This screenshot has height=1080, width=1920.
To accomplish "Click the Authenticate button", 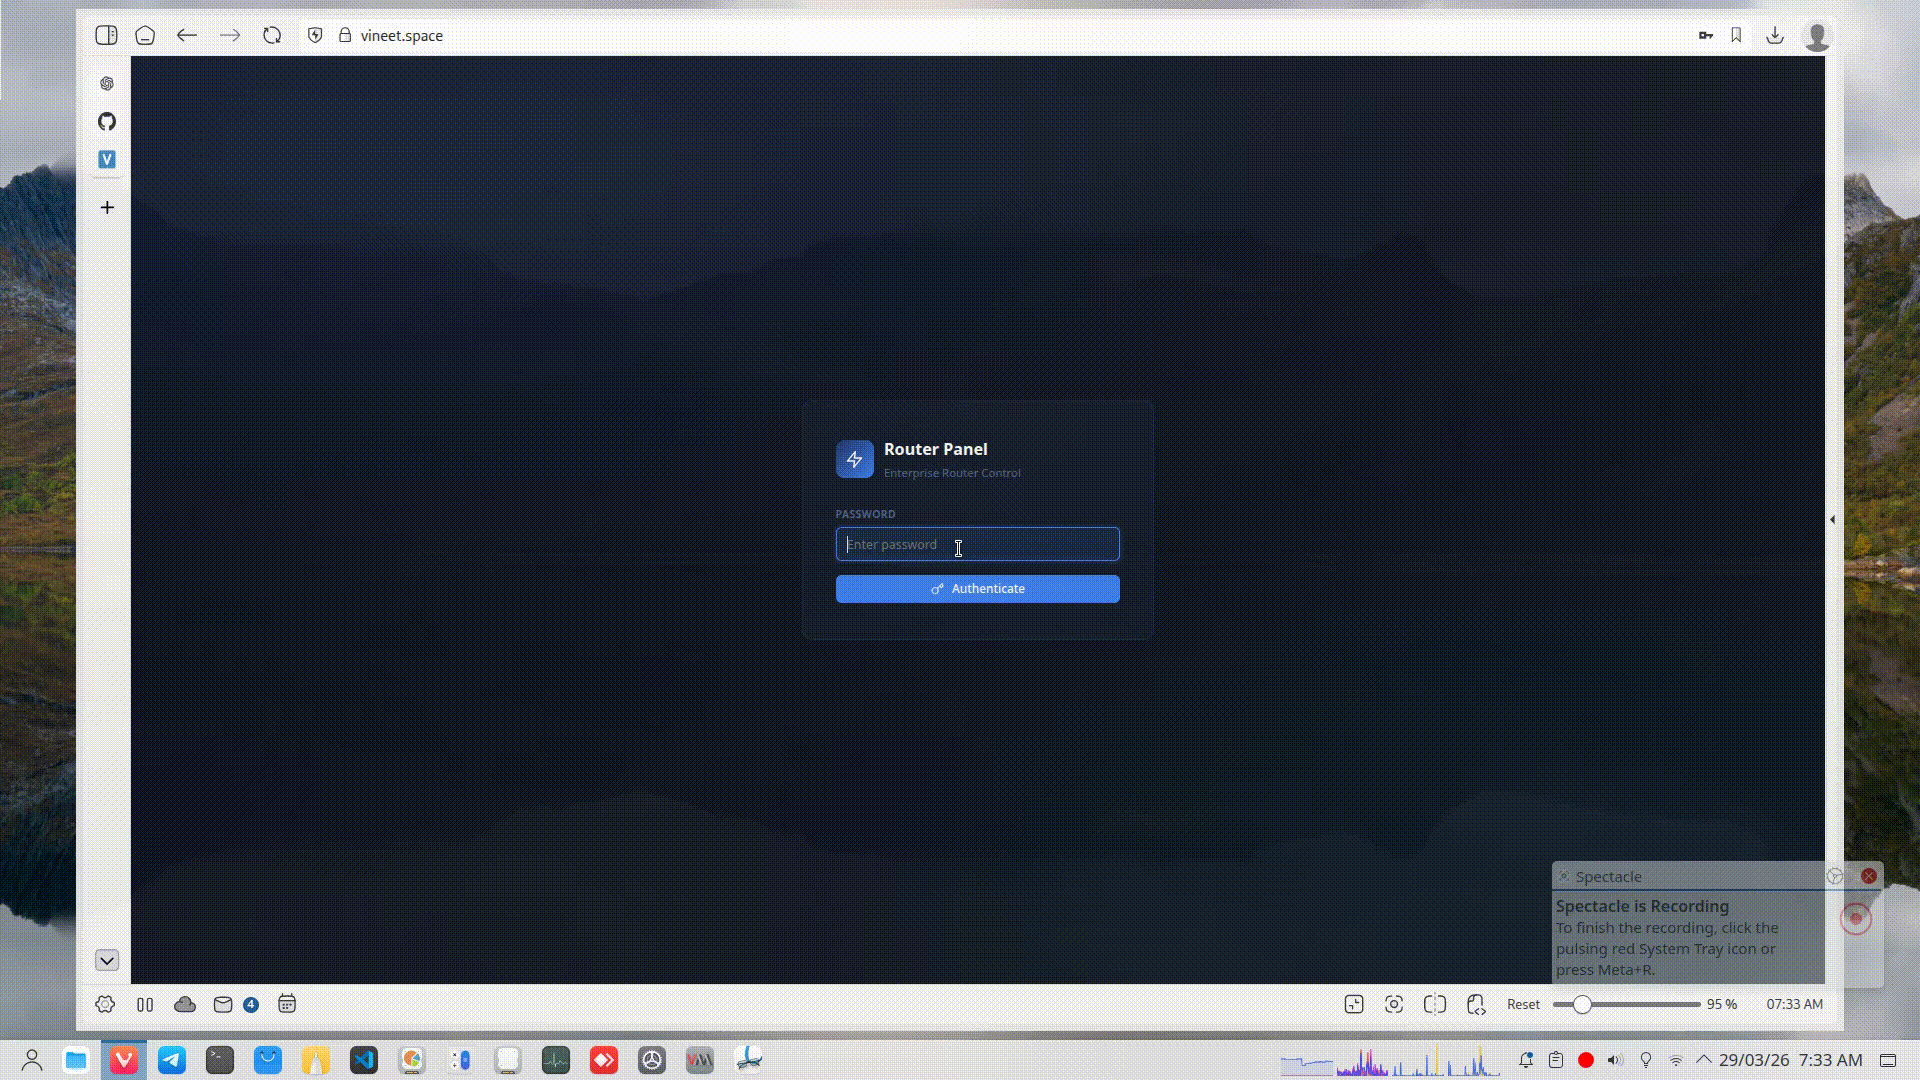I will [x=976, y=588].
